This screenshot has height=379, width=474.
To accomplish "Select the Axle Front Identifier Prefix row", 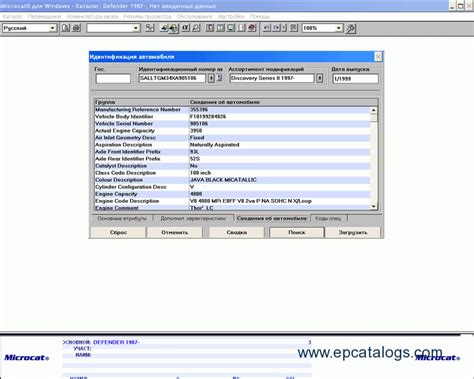I will 232,152.
